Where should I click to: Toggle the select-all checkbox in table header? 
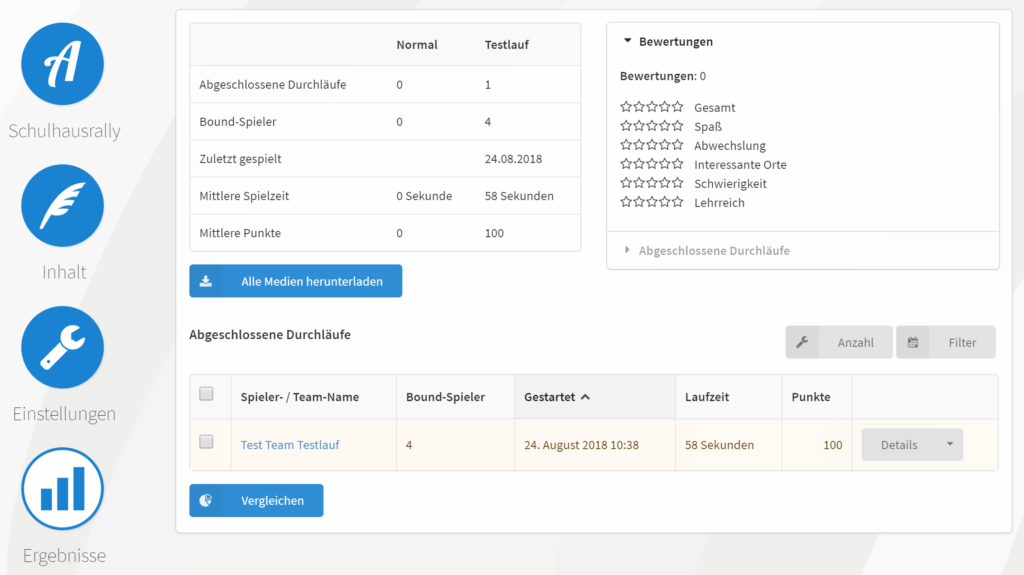tap(207, 394)
